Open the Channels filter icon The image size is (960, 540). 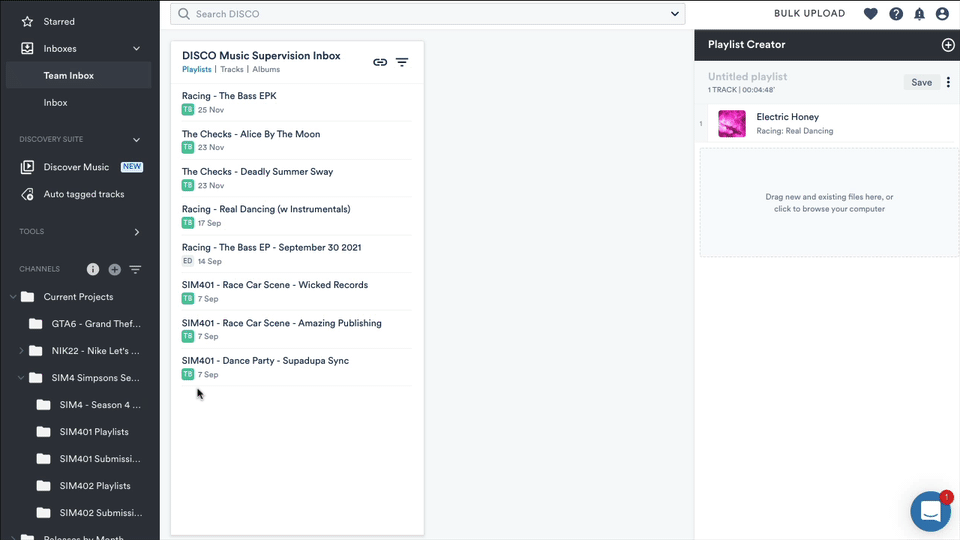[x=135, y=269]
